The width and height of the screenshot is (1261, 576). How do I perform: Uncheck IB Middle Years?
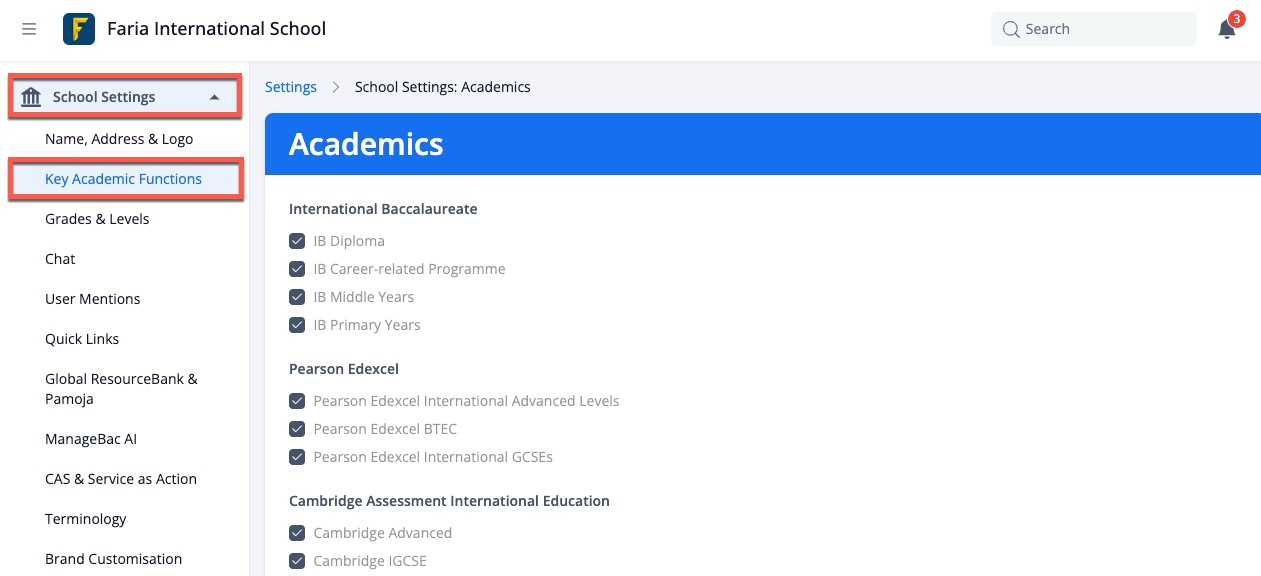click(x=297, y=297)
